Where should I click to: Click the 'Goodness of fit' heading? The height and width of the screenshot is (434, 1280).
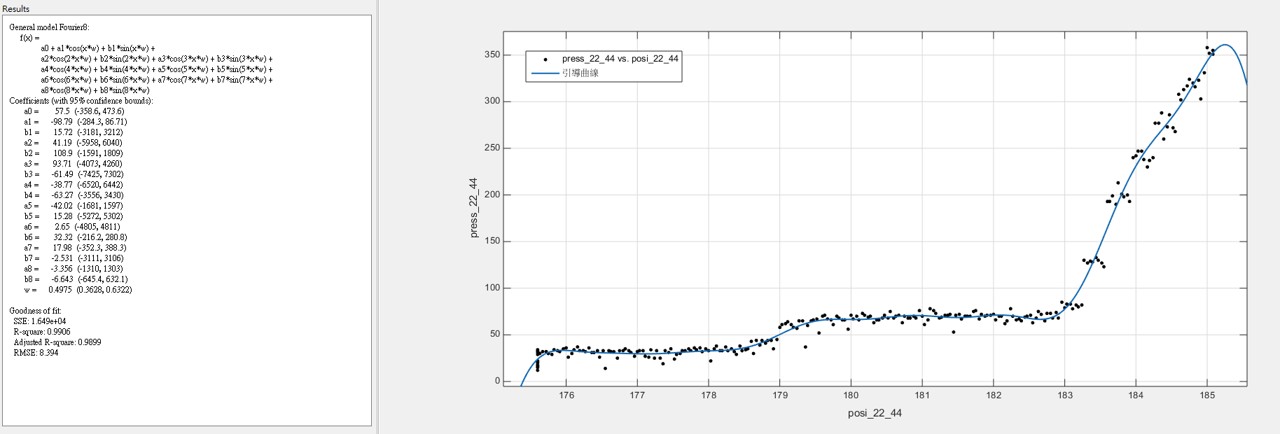37,311
